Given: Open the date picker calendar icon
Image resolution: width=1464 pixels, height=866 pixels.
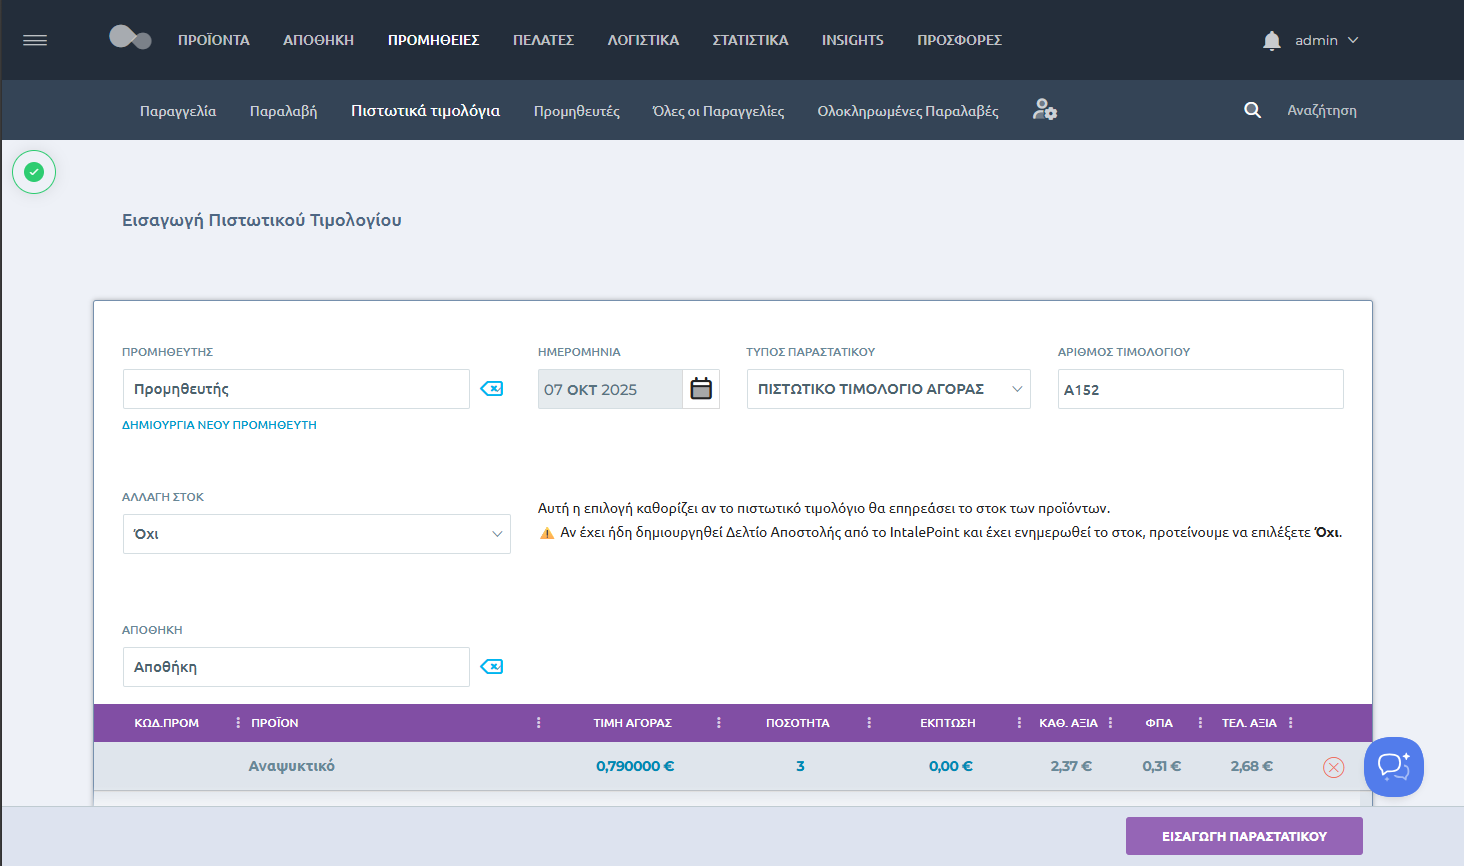Looking at the screenshot, I should 701,389.
